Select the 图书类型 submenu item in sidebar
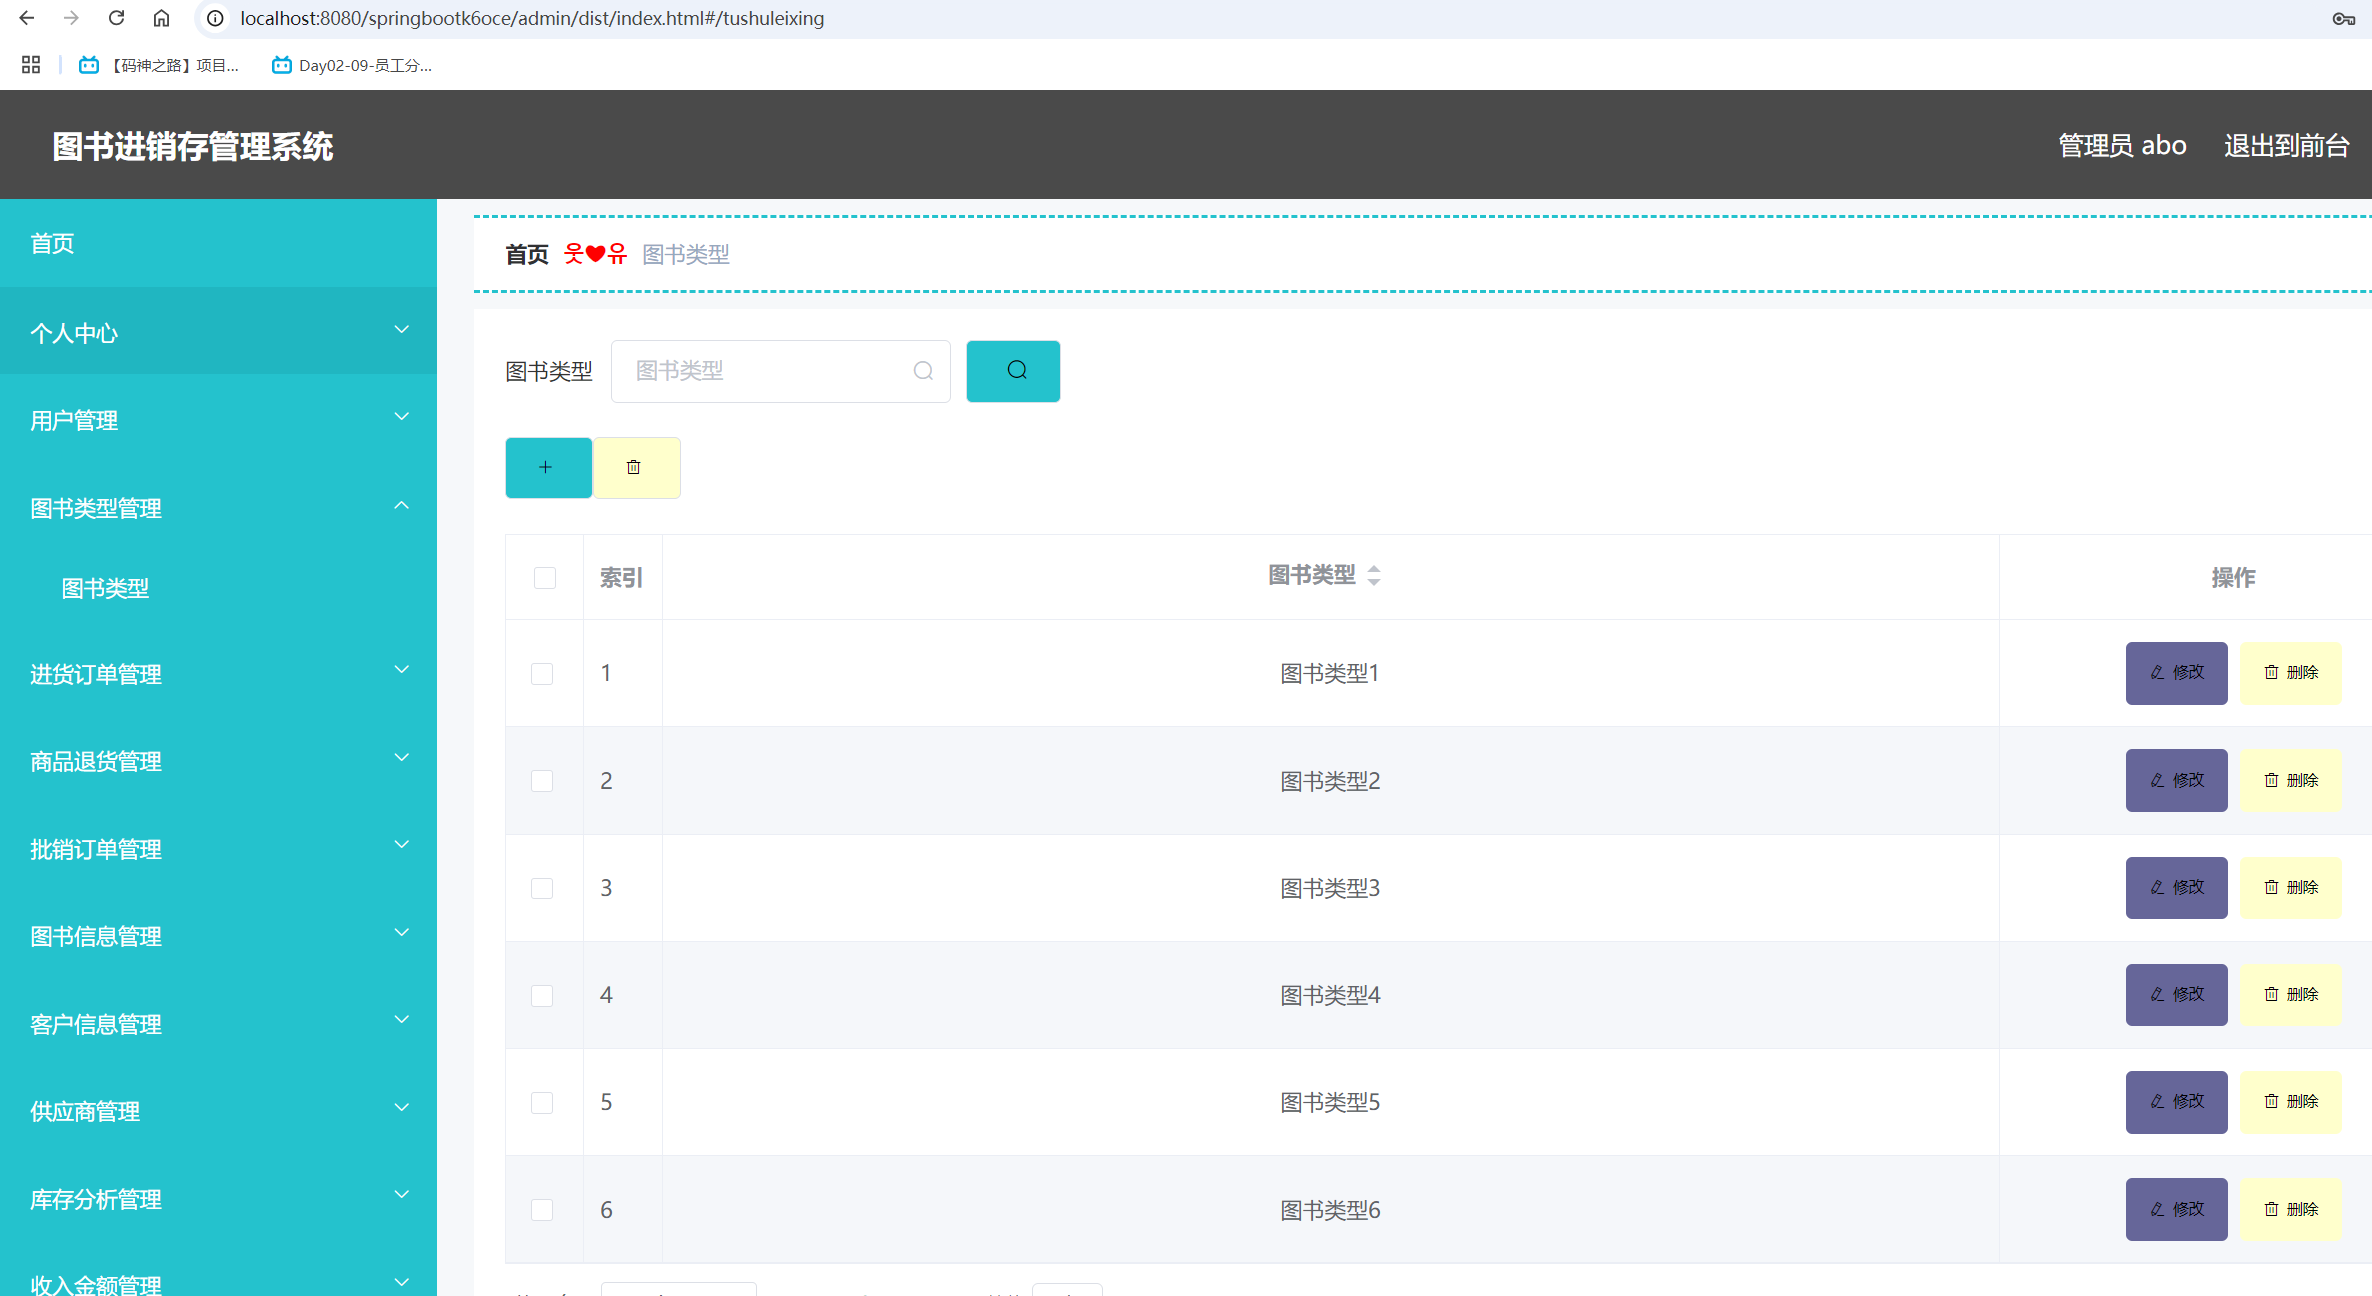Screen dimensions: 2372x1296 106,588
